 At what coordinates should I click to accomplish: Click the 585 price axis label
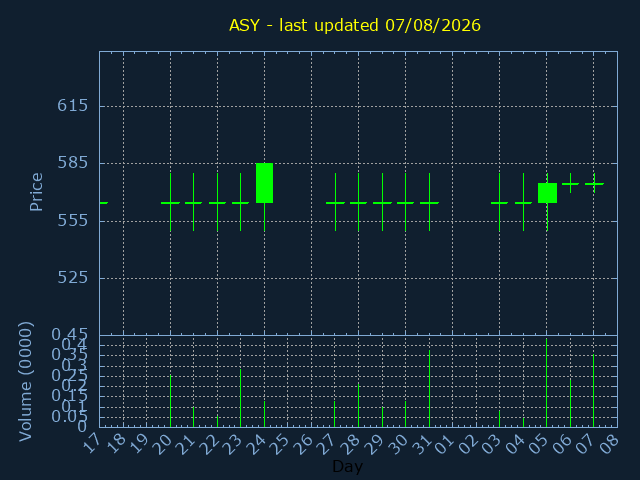[x=73, y=163]
